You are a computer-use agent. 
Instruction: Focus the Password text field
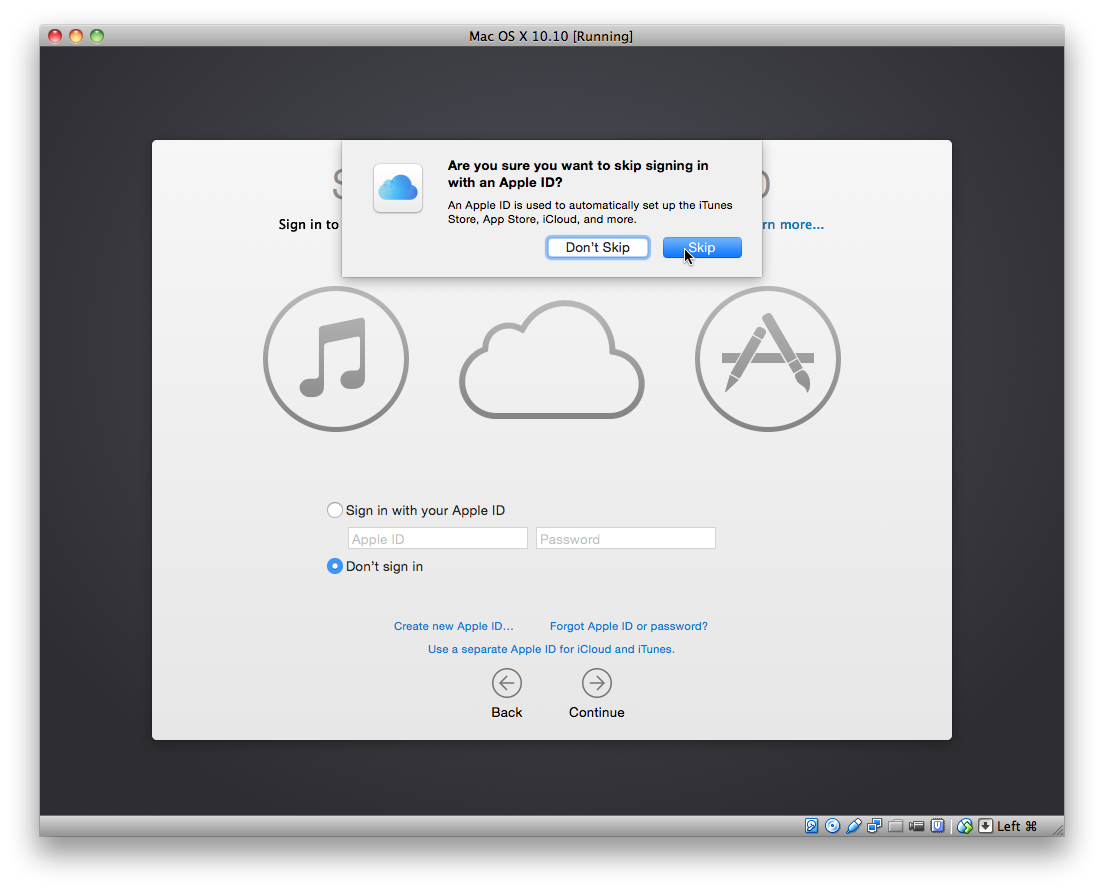tap(625, 539)
